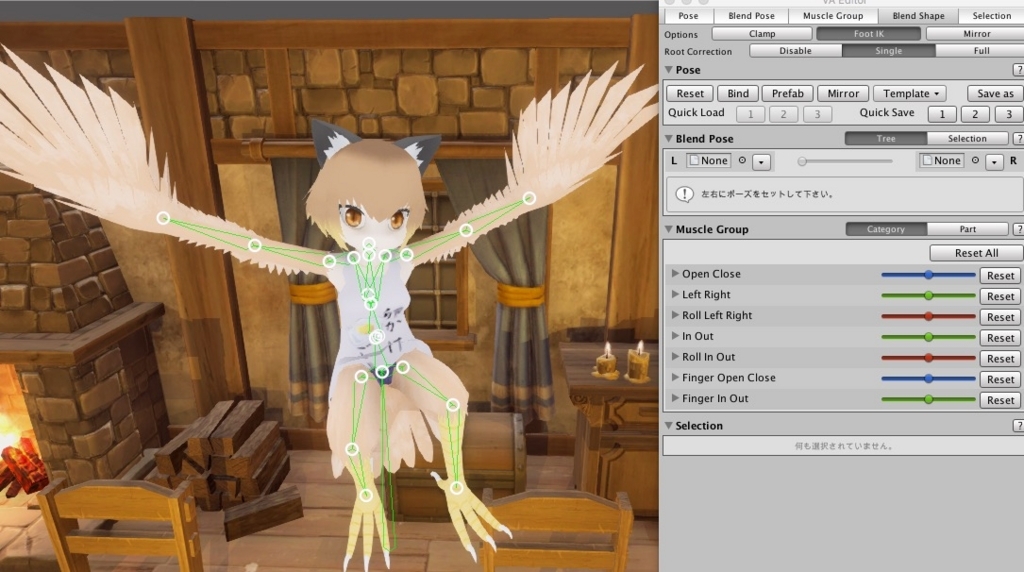
Task: Click the Roll Left Right slider handle
Action: pyautogui.click(x=928, y=317)
